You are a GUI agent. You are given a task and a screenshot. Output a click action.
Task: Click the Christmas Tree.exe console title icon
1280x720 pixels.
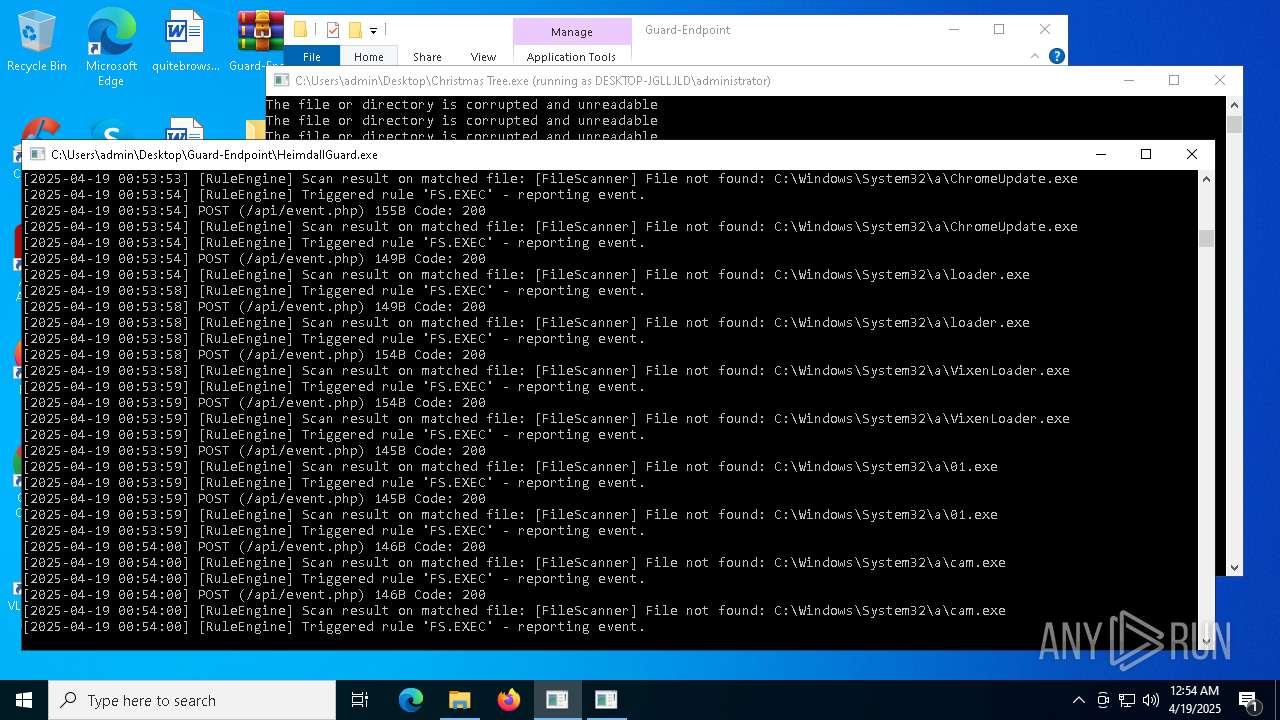point(282,81)
